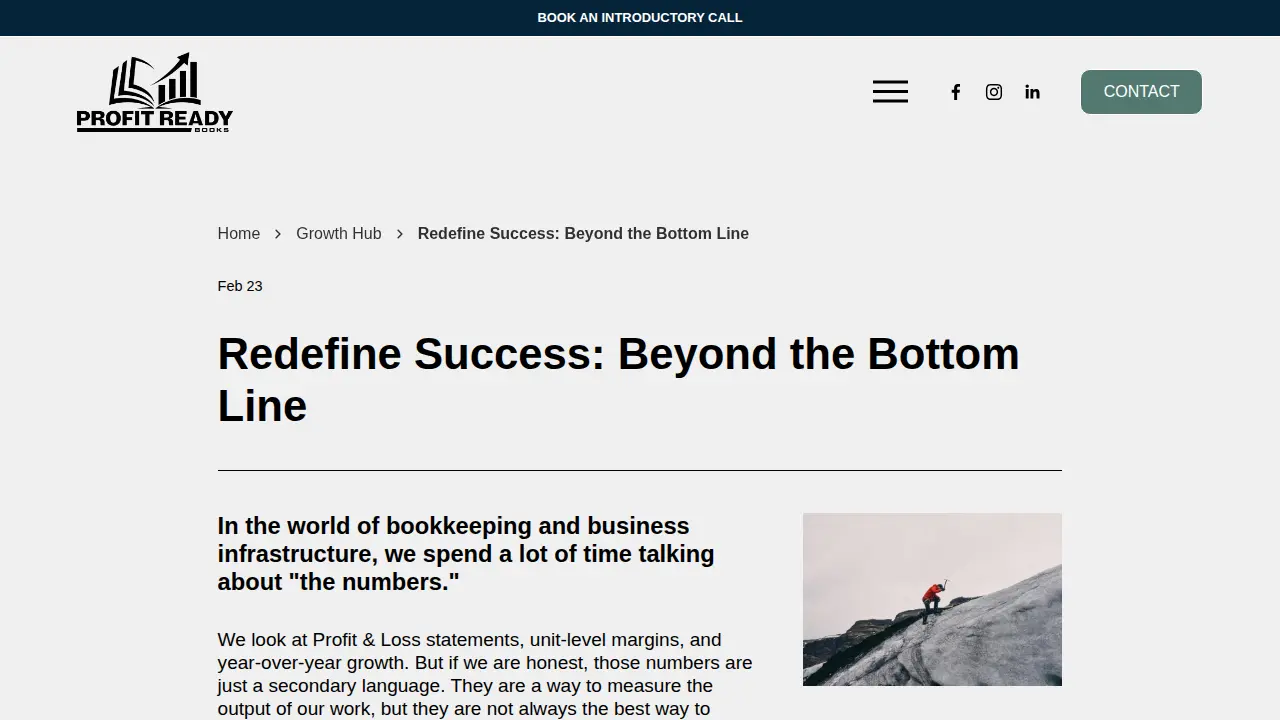Select the current article breadcrumb title
The width and height of the screenshot is (1280, 720).
[583, 233]
